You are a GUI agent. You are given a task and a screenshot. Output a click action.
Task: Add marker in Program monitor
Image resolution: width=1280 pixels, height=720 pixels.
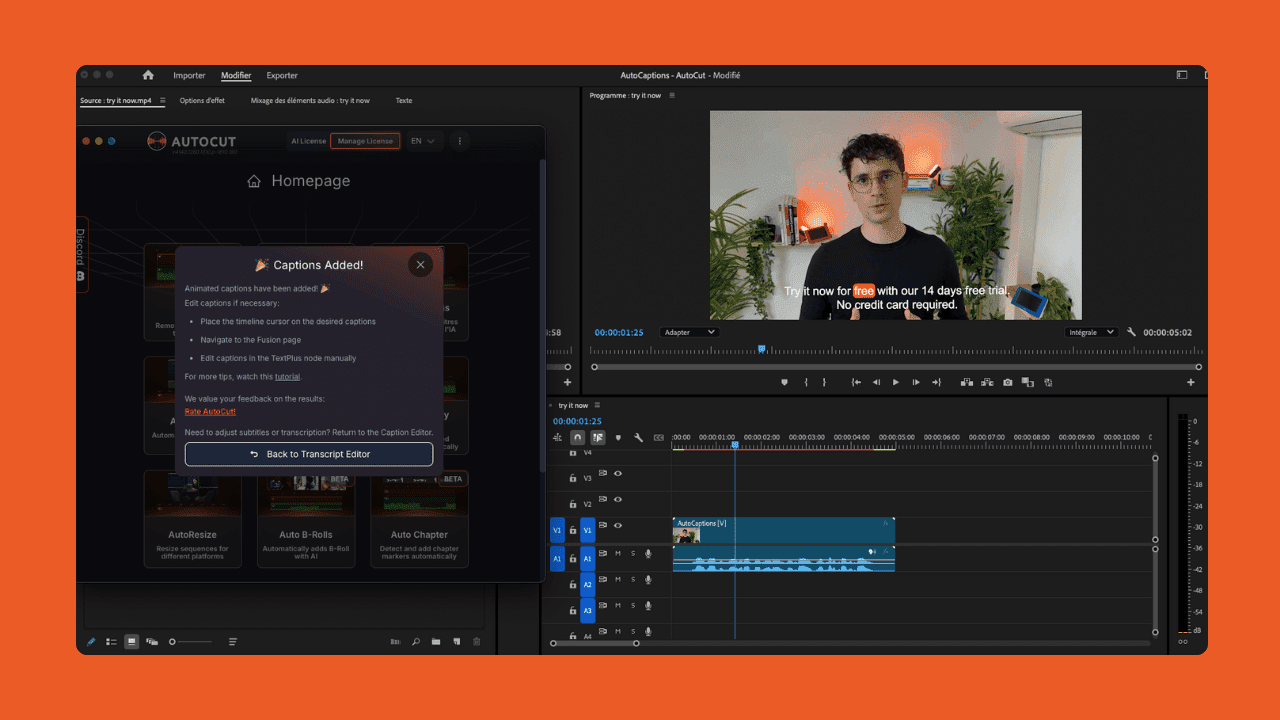tap(785, 382)
